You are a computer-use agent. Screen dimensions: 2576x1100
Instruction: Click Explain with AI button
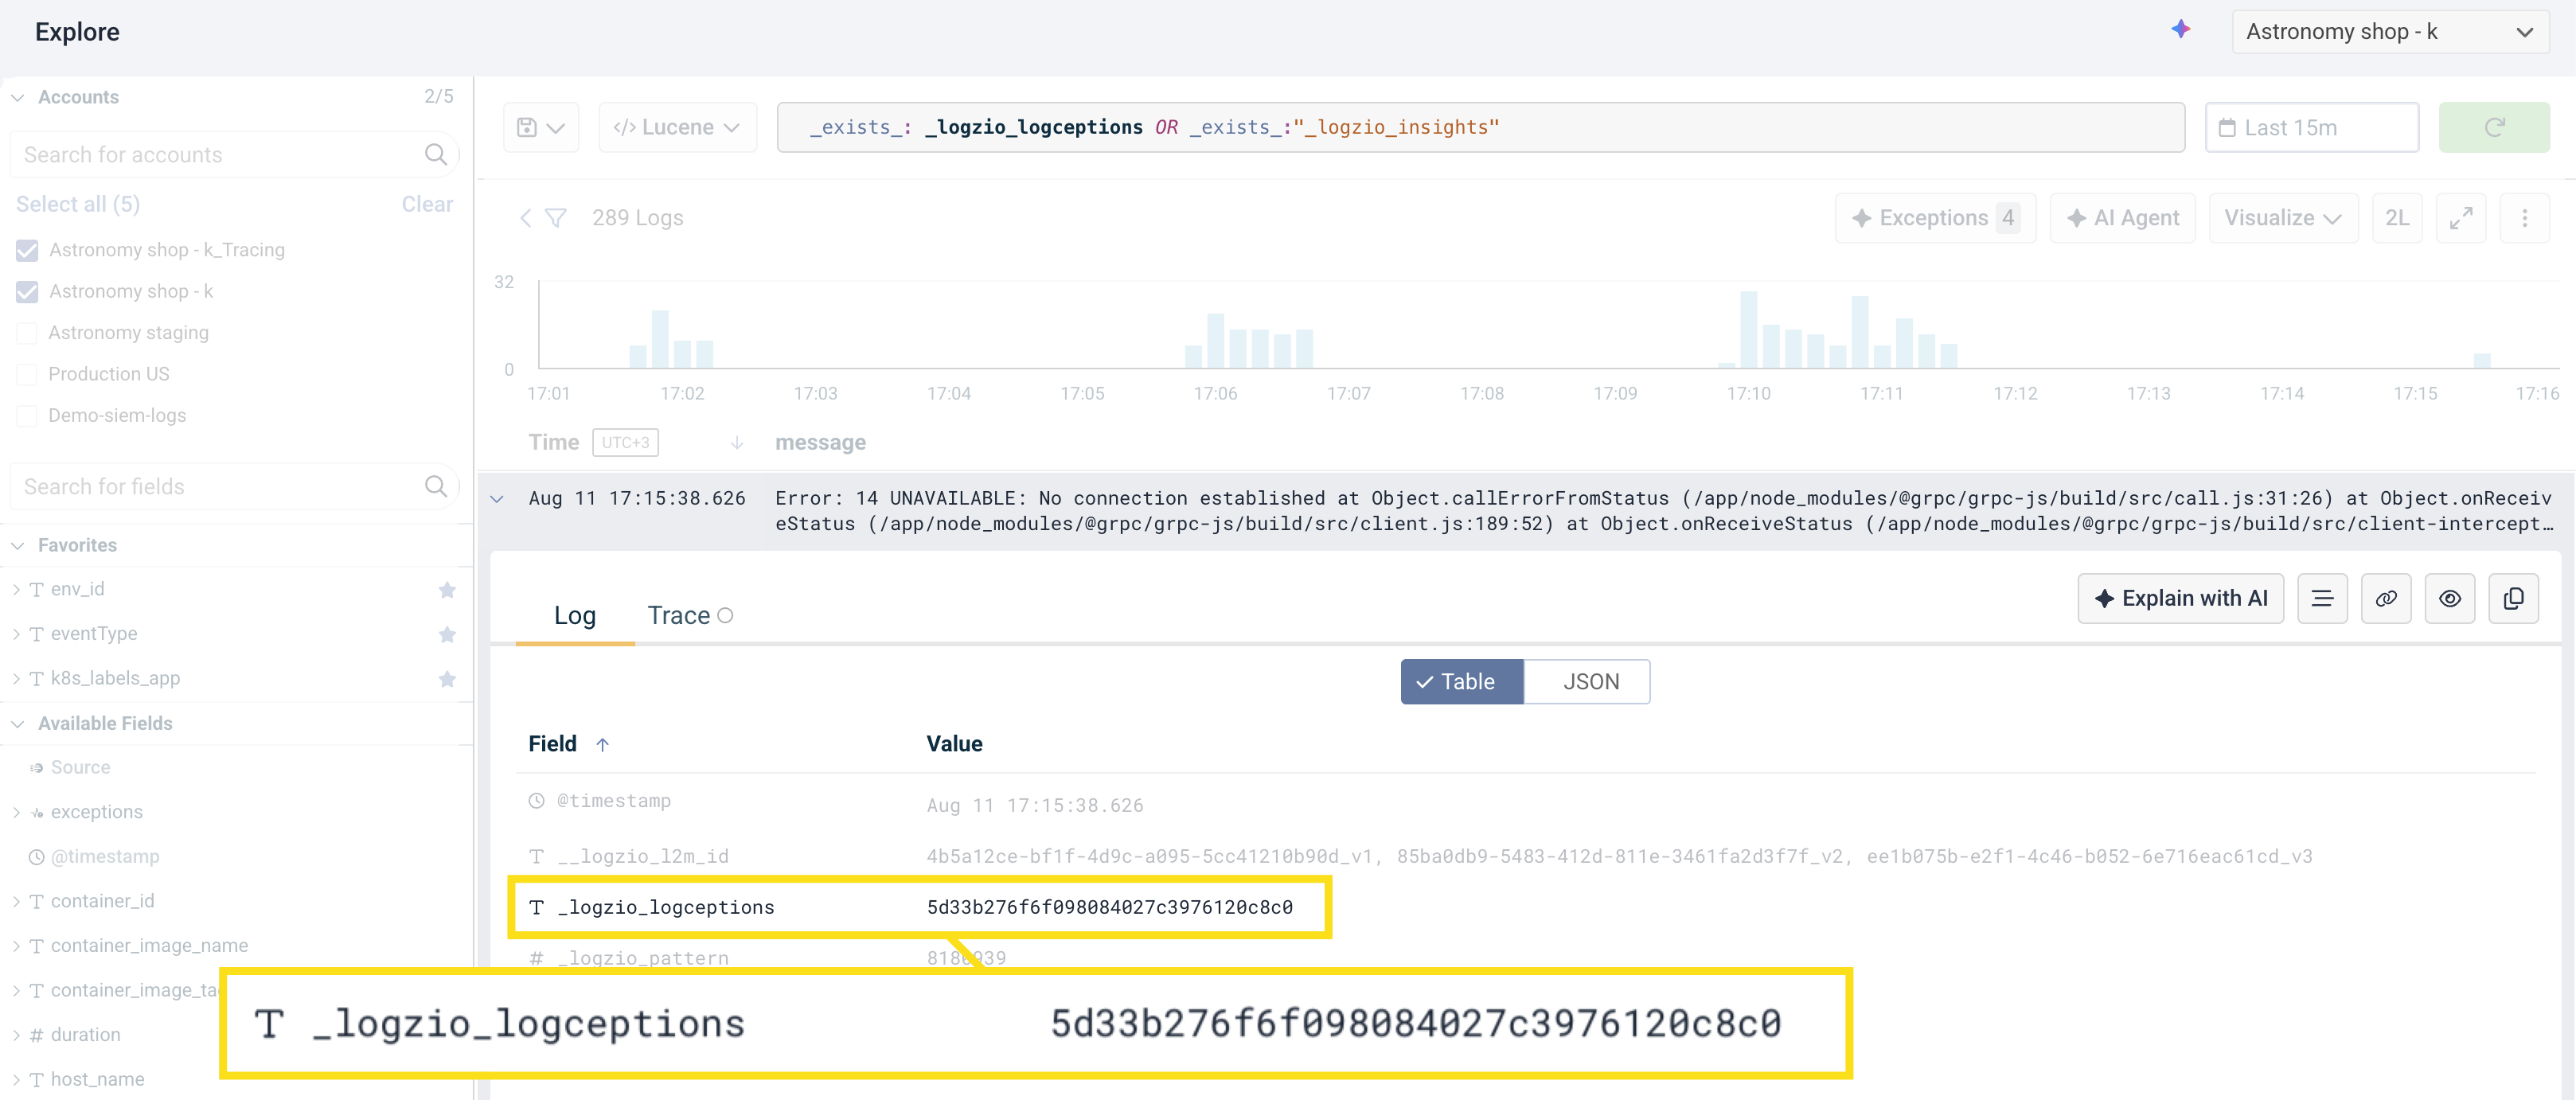coord(2180,598)
